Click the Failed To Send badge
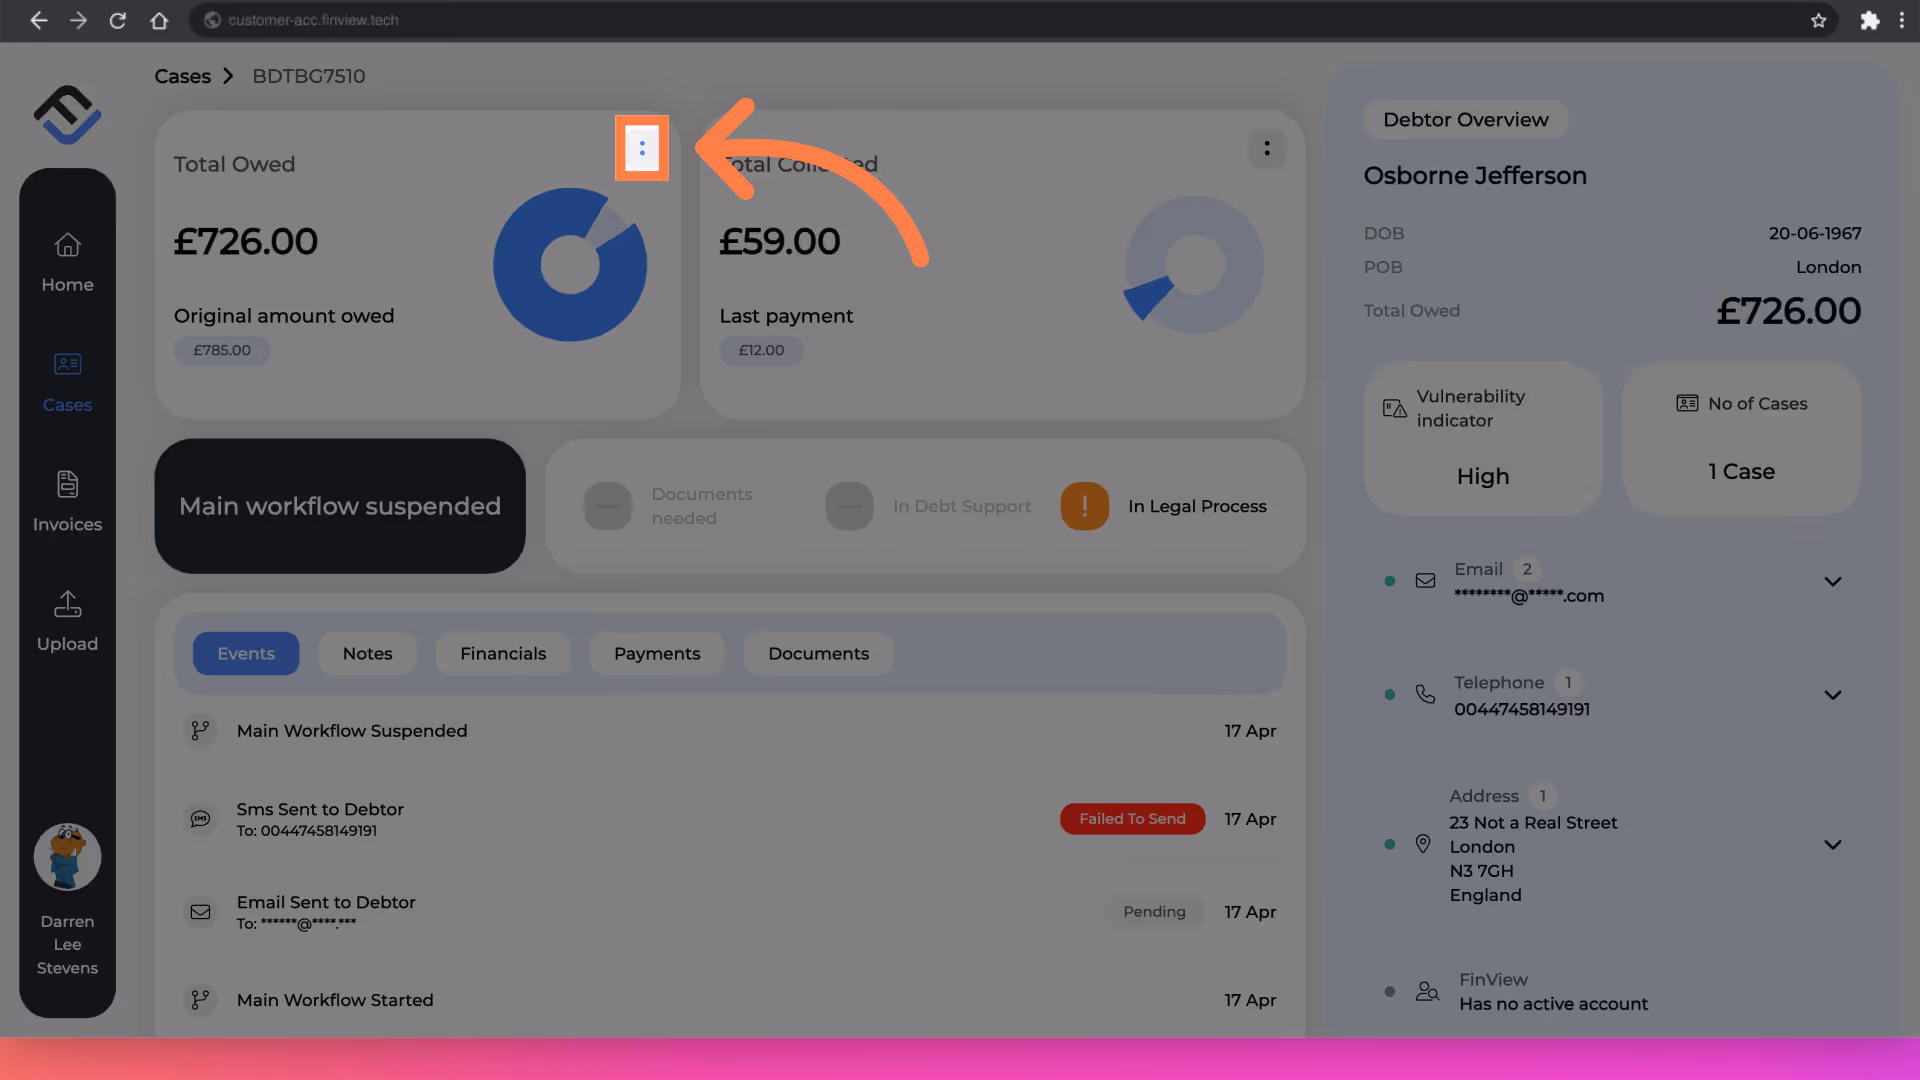 click(x=1132, y=819)
